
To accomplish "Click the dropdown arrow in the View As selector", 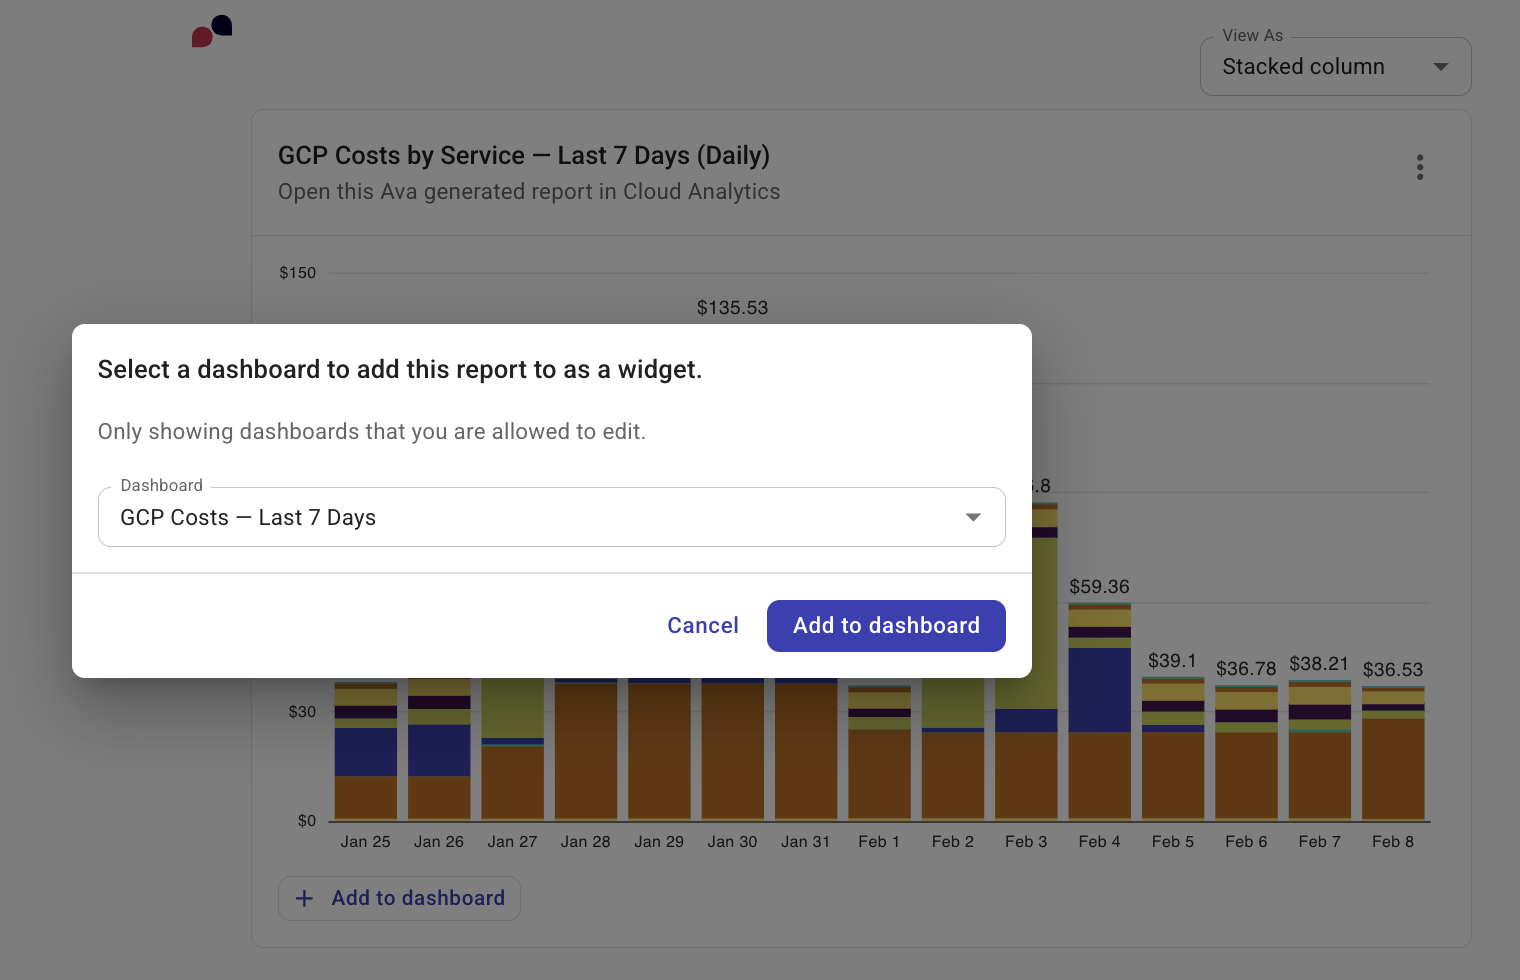I will click(x=1440, y=66).
